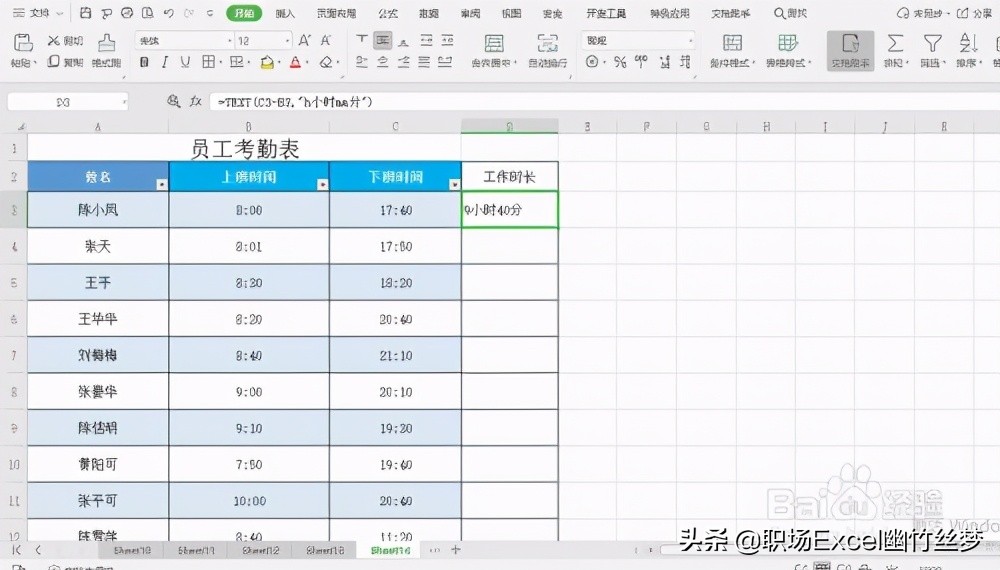The height and width of the screenshot is (570, 1000).
Task: Click the cloud sync status button
Action: (x=923, y=13)
